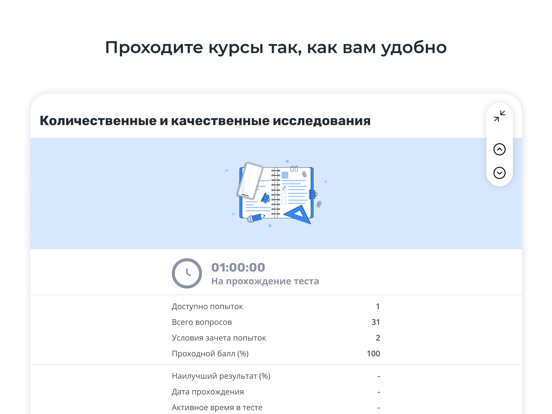Click the circled down chevron icon

(x=499, y=173)
